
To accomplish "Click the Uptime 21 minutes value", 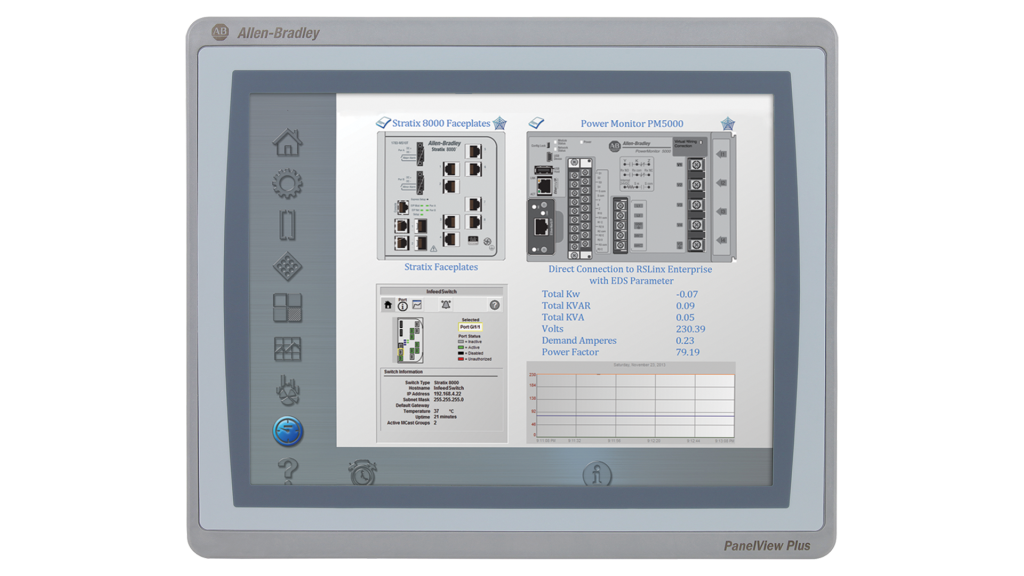I will [445, 417].
